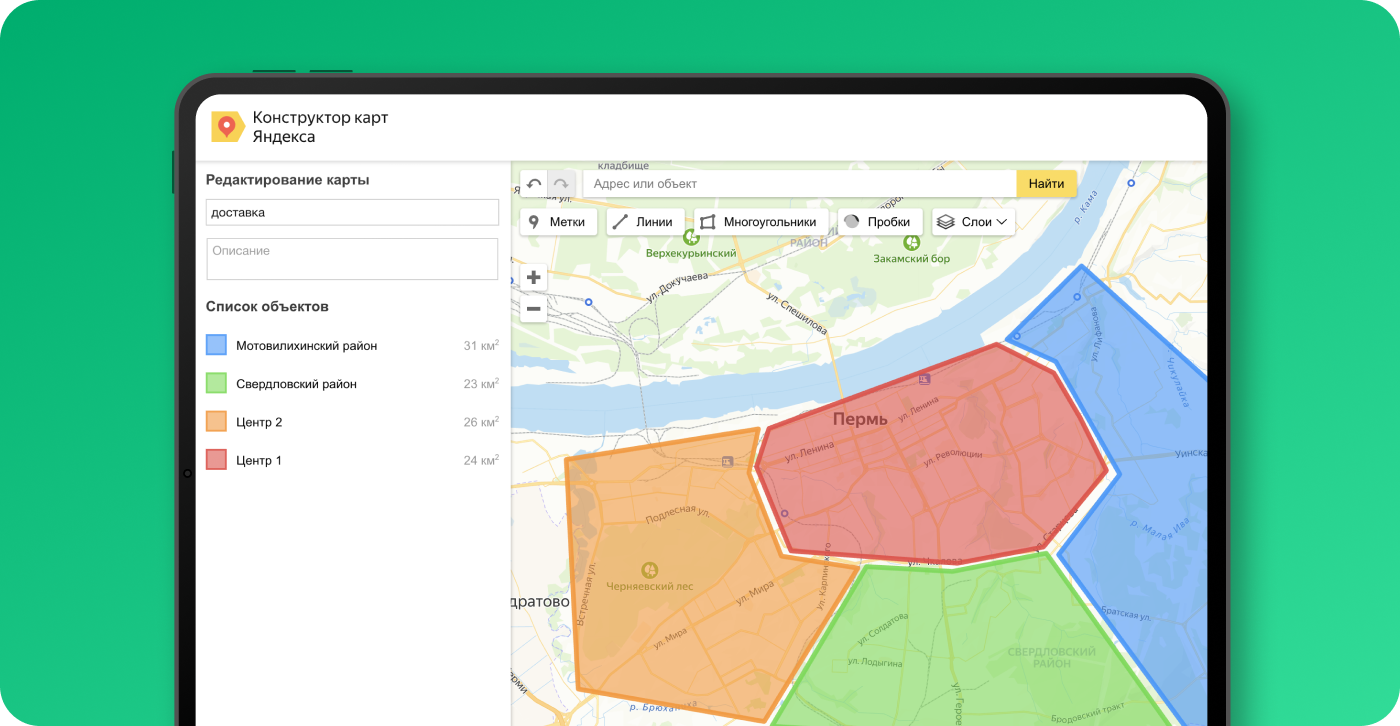Click the Верхнекурьинский park icon

tap(690, 237)
